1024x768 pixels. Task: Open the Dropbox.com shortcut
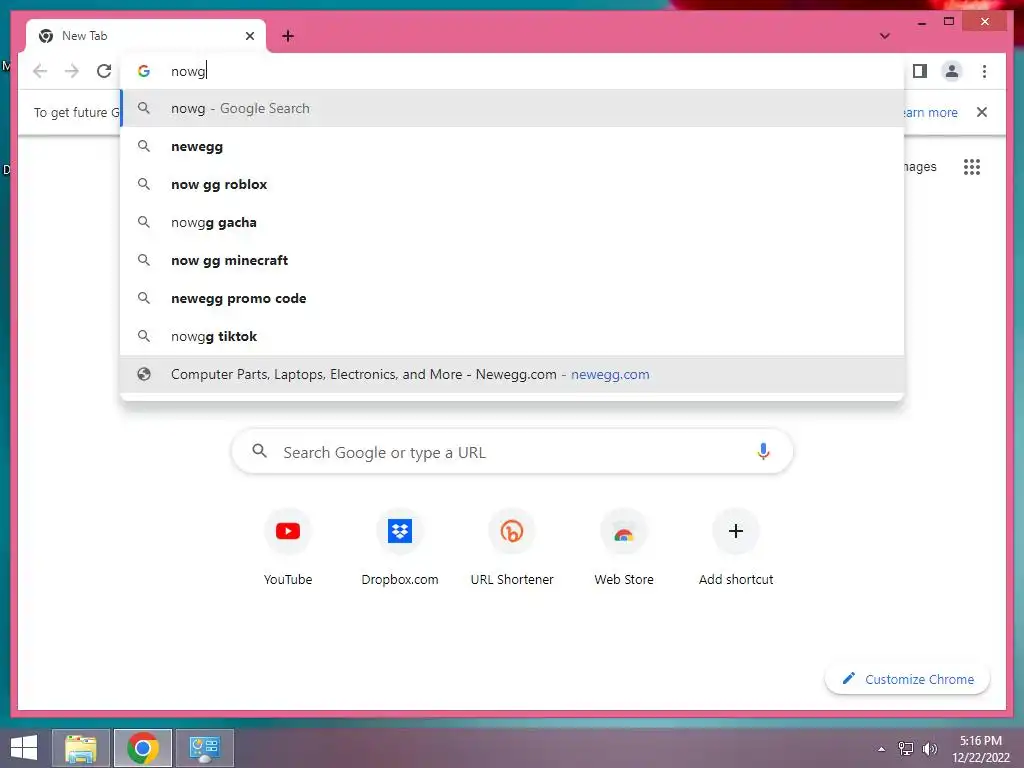tap(400, 549)
